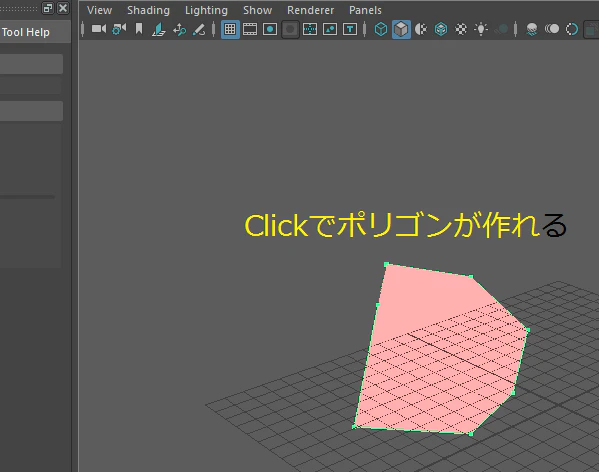Click the Grease Pencil icon
Viewport: 599px width, 472px height.
coord(199,29)
